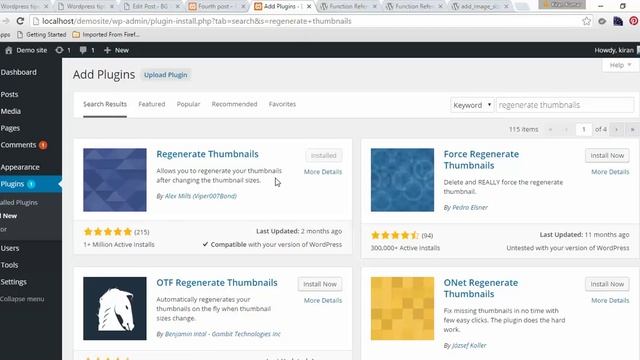Install ONet Regenerate Thumbnails plugin
This screenshot has height=360, width=640.
[x=607, y=284]
